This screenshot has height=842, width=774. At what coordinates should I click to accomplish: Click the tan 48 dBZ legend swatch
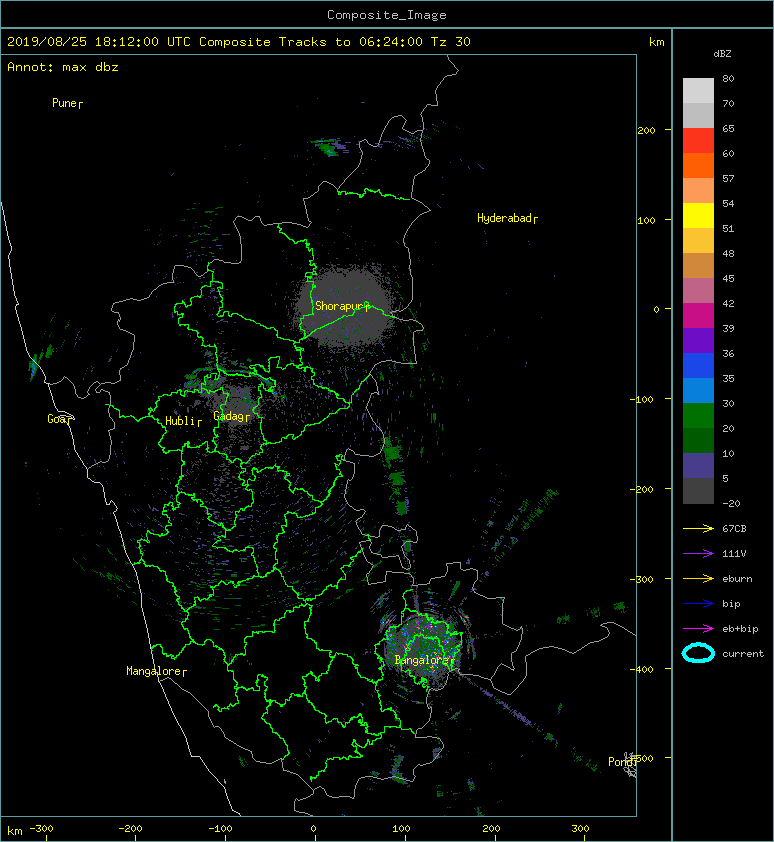tap(698, 265)
